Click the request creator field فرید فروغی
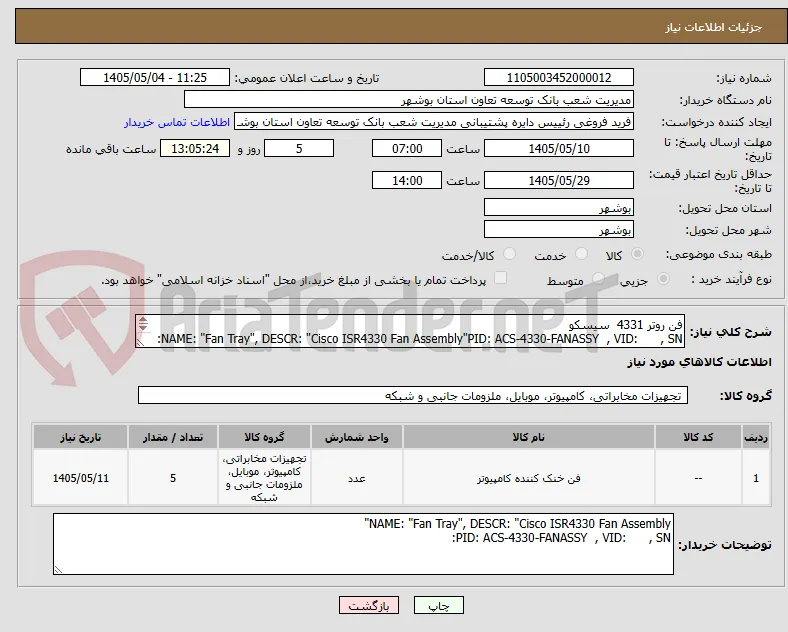Image resolution: width=788 pixels, height=632 pixels. [x=434, y=122]
